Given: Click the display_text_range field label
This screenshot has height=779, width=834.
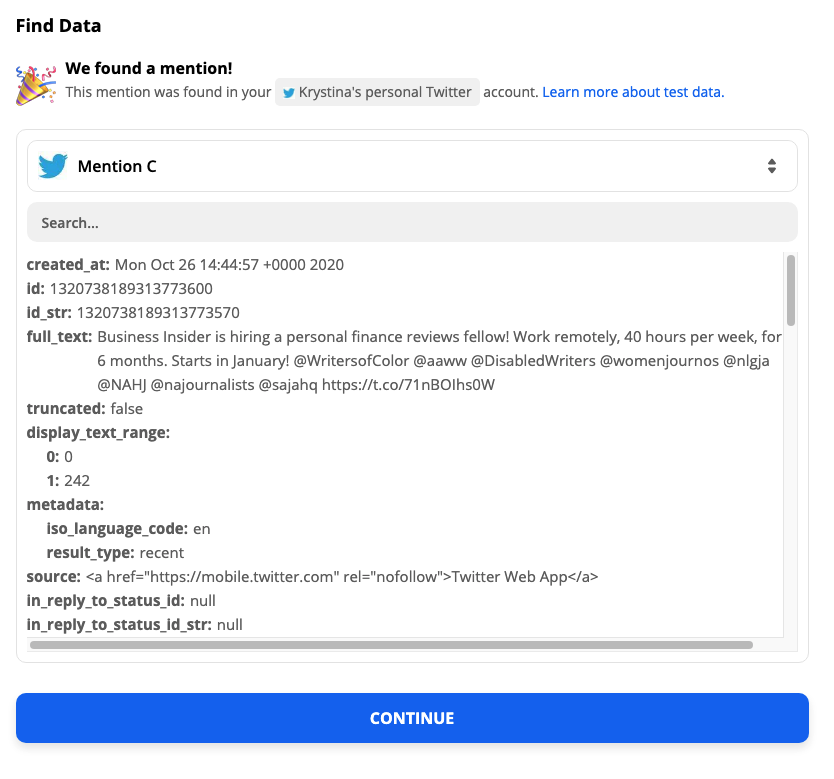Looking at the screenshot, I should coord(98,433).
